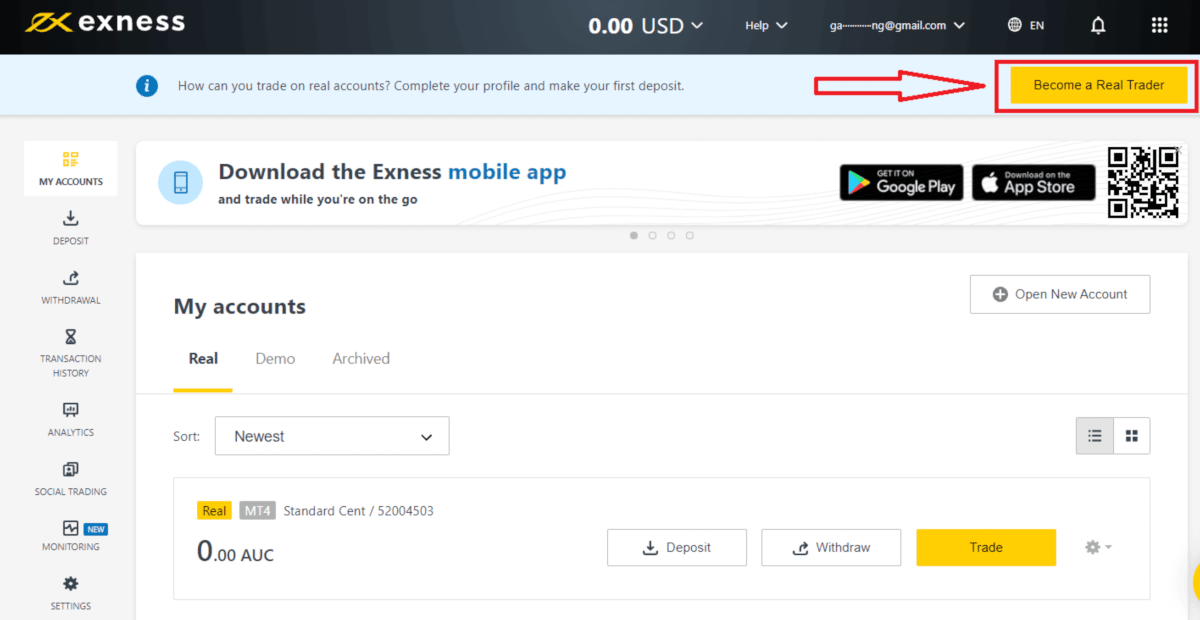The height and width of the screenshot is (620, 1200).
Task: Click Withdraw button on Standard Cent account
Action: coord(831,548)
